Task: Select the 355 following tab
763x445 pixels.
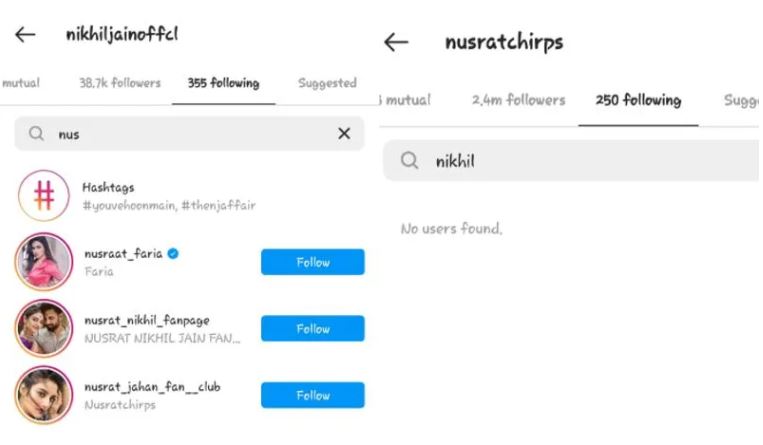Action: click(223, 83)
